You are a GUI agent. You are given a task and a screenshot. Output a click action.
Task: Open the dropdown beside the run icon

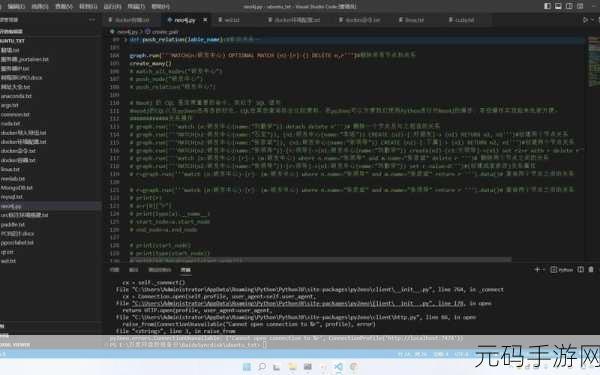click(x=593, y=20)
